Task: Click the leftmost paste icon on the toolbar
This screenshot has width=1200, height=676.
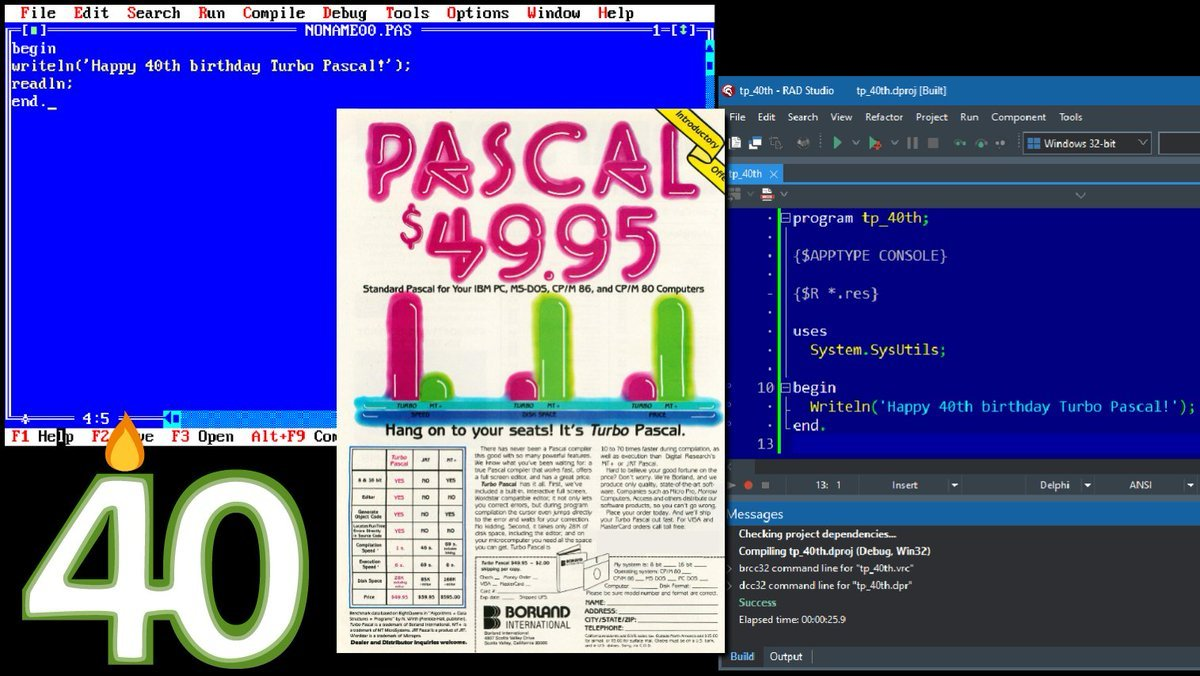Action: [735, 143]
